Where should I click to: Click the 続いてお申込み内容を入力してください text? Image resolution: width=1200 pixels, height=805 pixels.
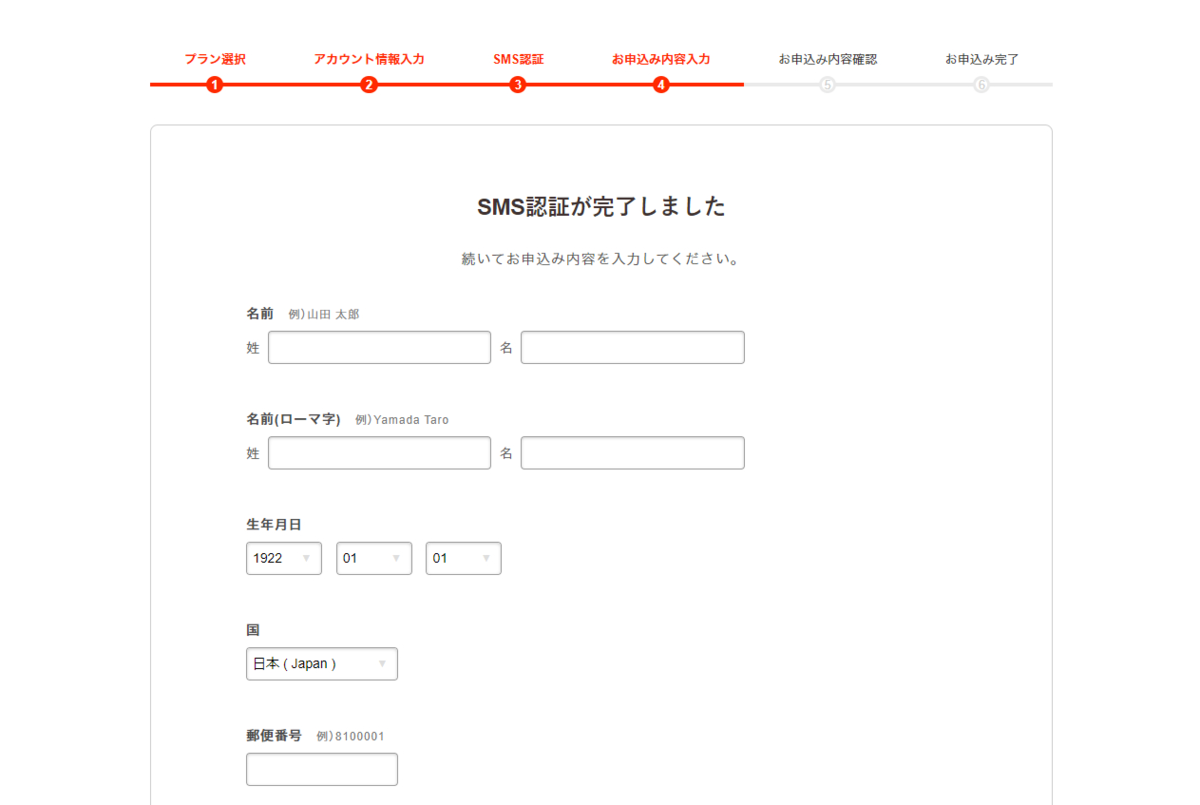coord(601,259)
